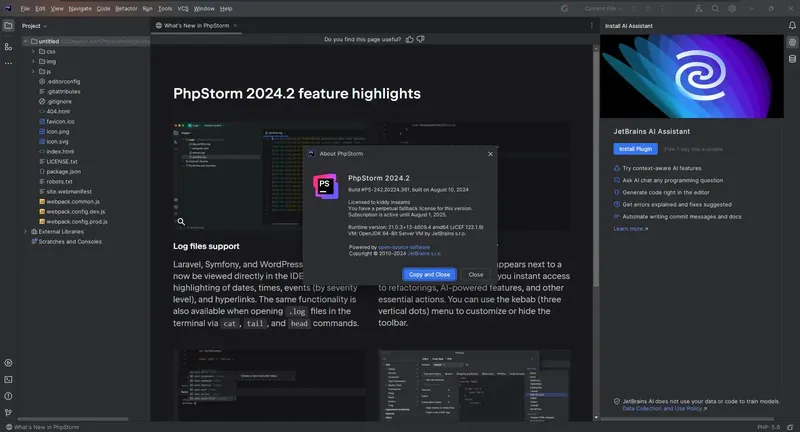
Task: Close the What's New in PhpStorm tab
Action: (x=235, y=26)
